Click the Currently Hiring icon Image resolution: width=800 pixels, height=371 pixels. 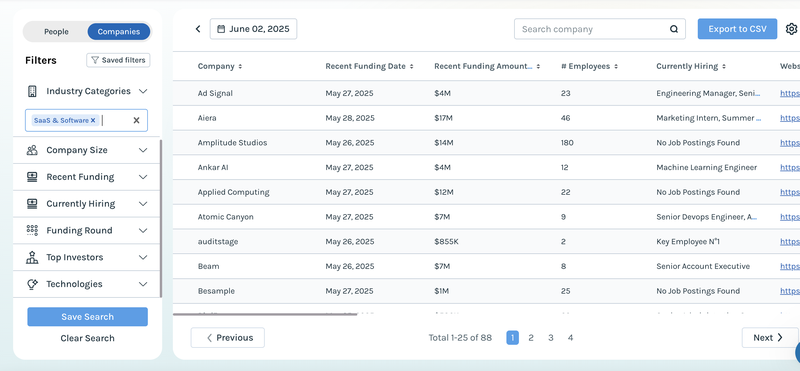point(32,204)
